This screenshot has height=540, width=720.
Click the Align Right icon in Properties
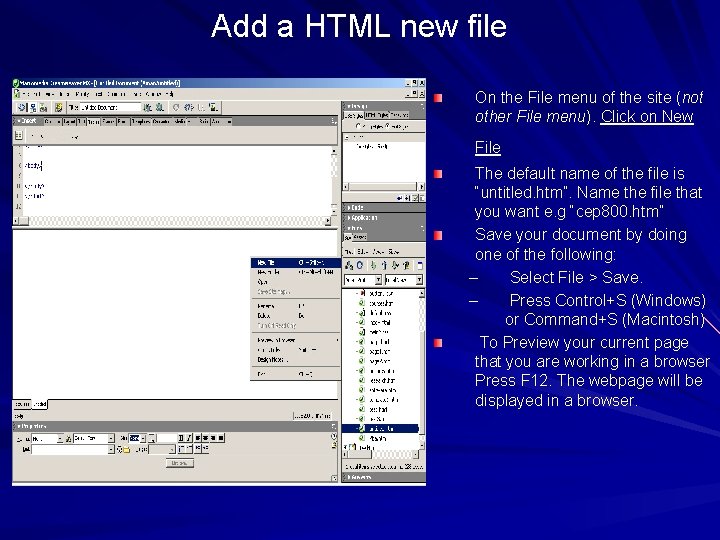[x=213, y=438]
